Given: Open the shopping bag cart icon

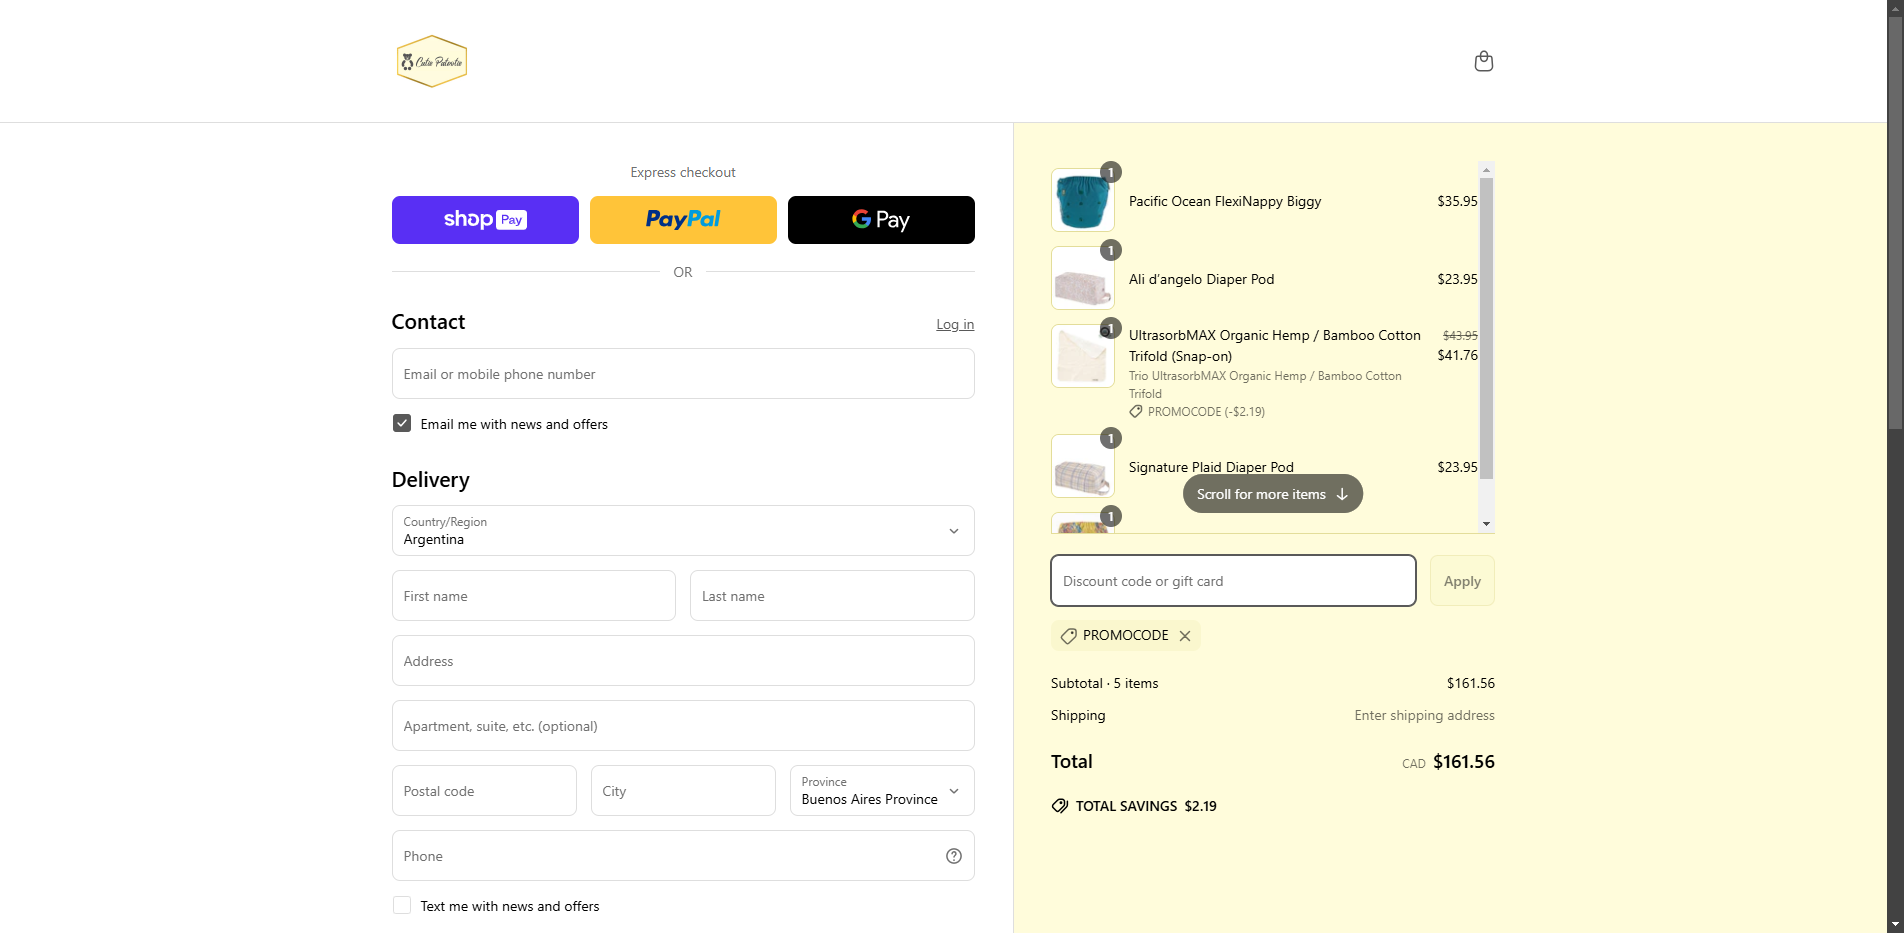Looking at the screenshot, I should coord(1484,61).
